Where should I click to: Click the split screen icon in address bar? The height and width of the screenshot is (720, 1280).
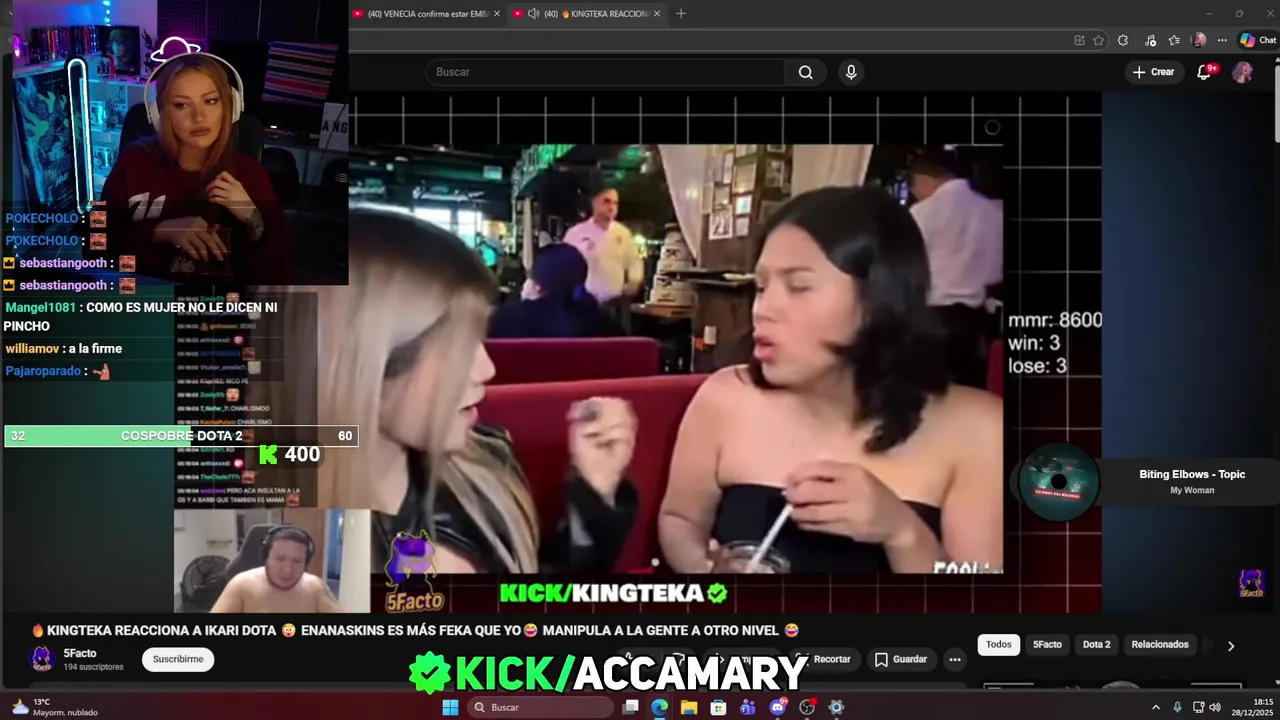(1079, 40)
